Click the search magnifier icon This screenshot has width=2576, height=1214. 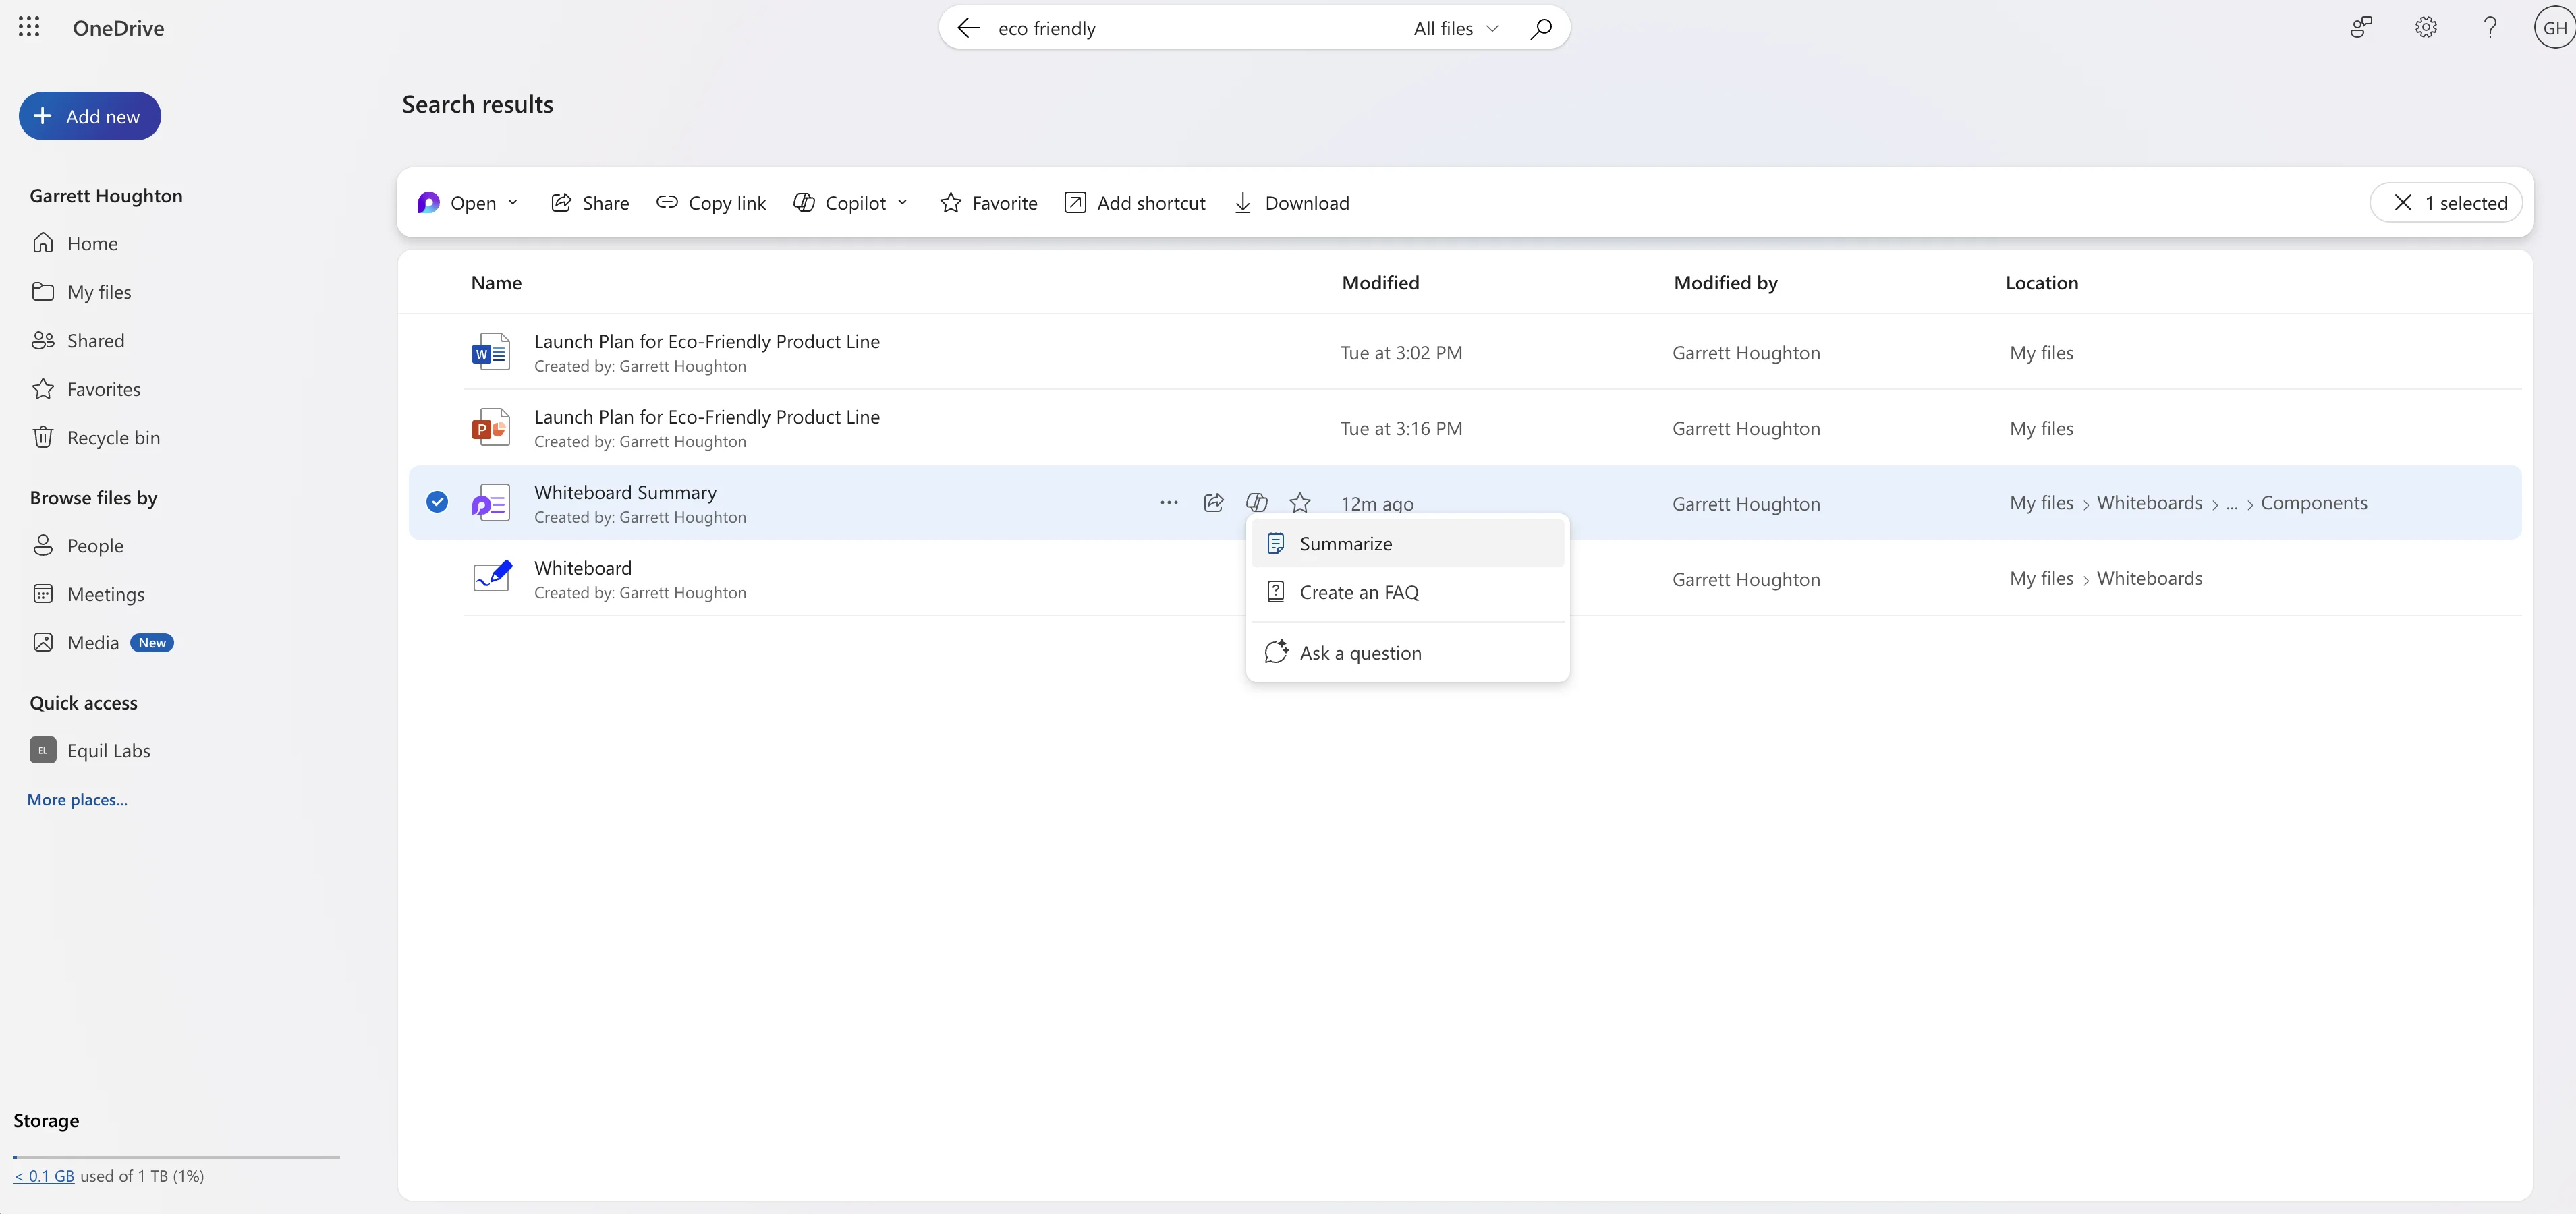[1541, 28]
